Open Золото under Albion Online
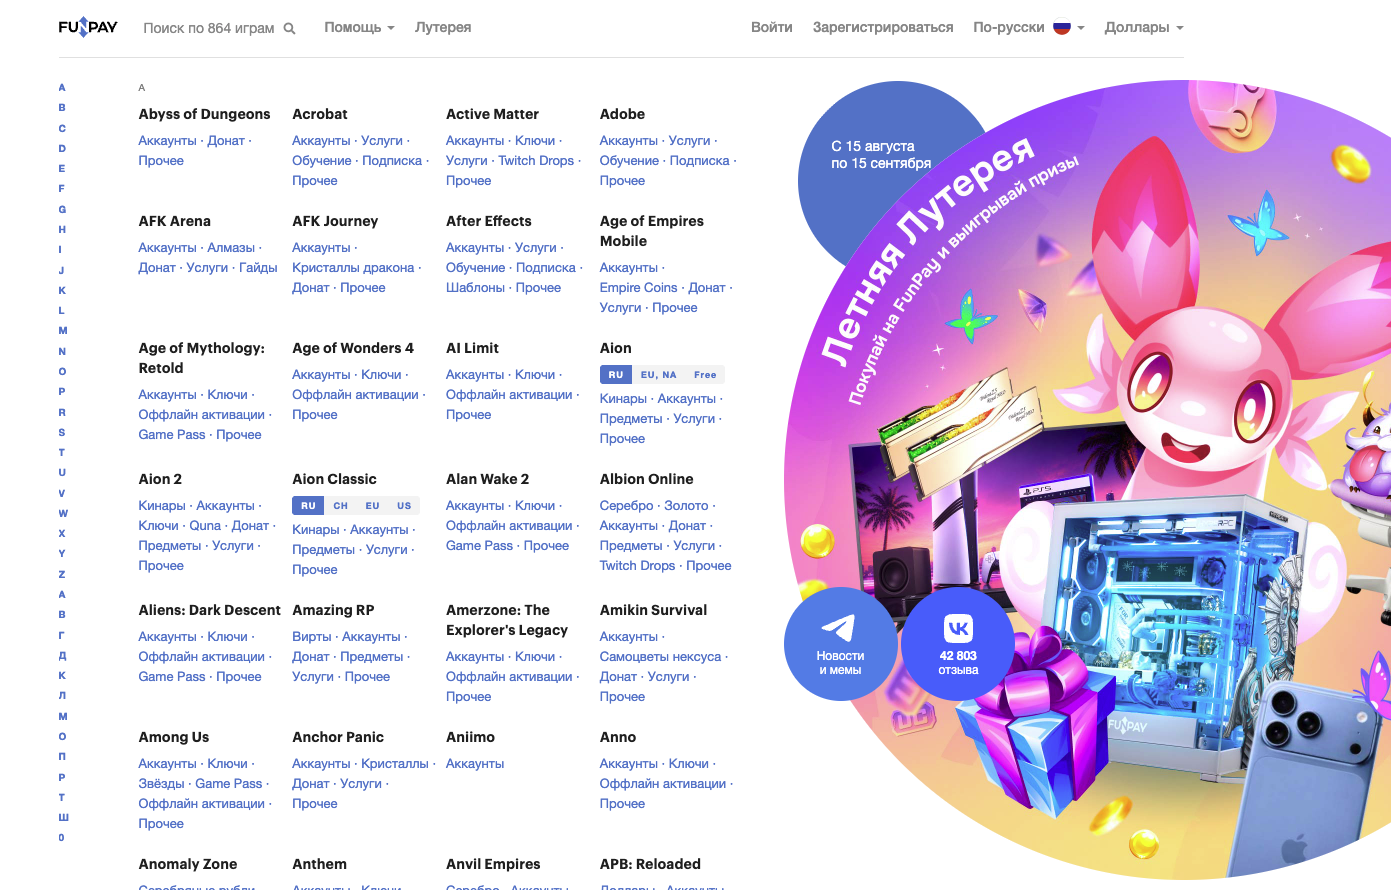The width and height of the screenshot is (1391, 890). [x=686, y=506]
